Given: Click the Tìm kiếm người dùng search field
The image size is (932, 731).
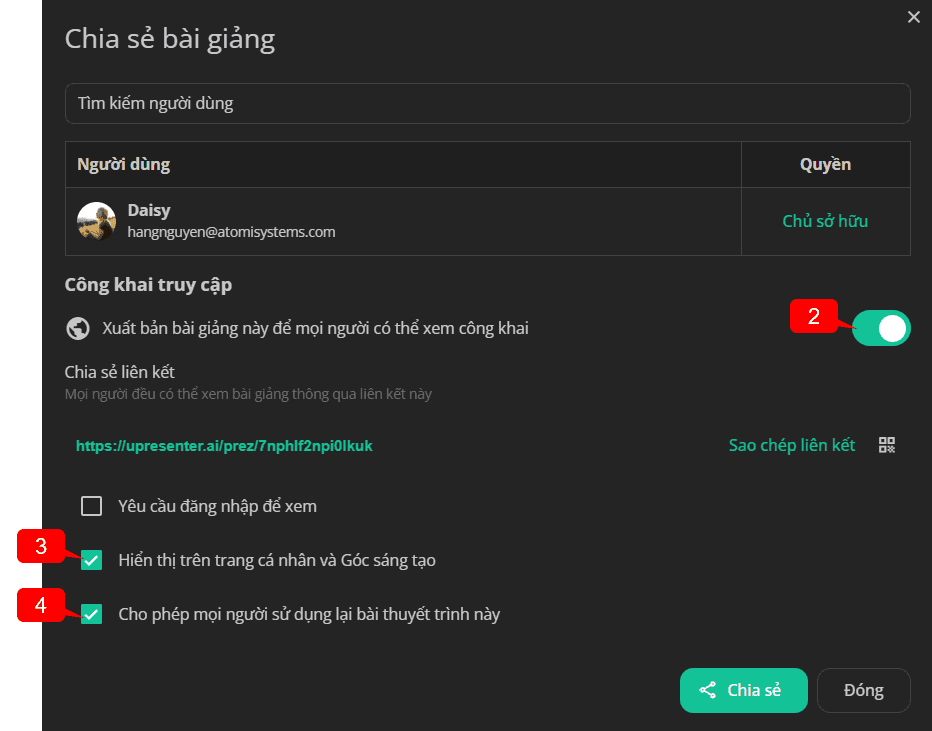Looking at the screenshot, I should (x=487, y=103).
